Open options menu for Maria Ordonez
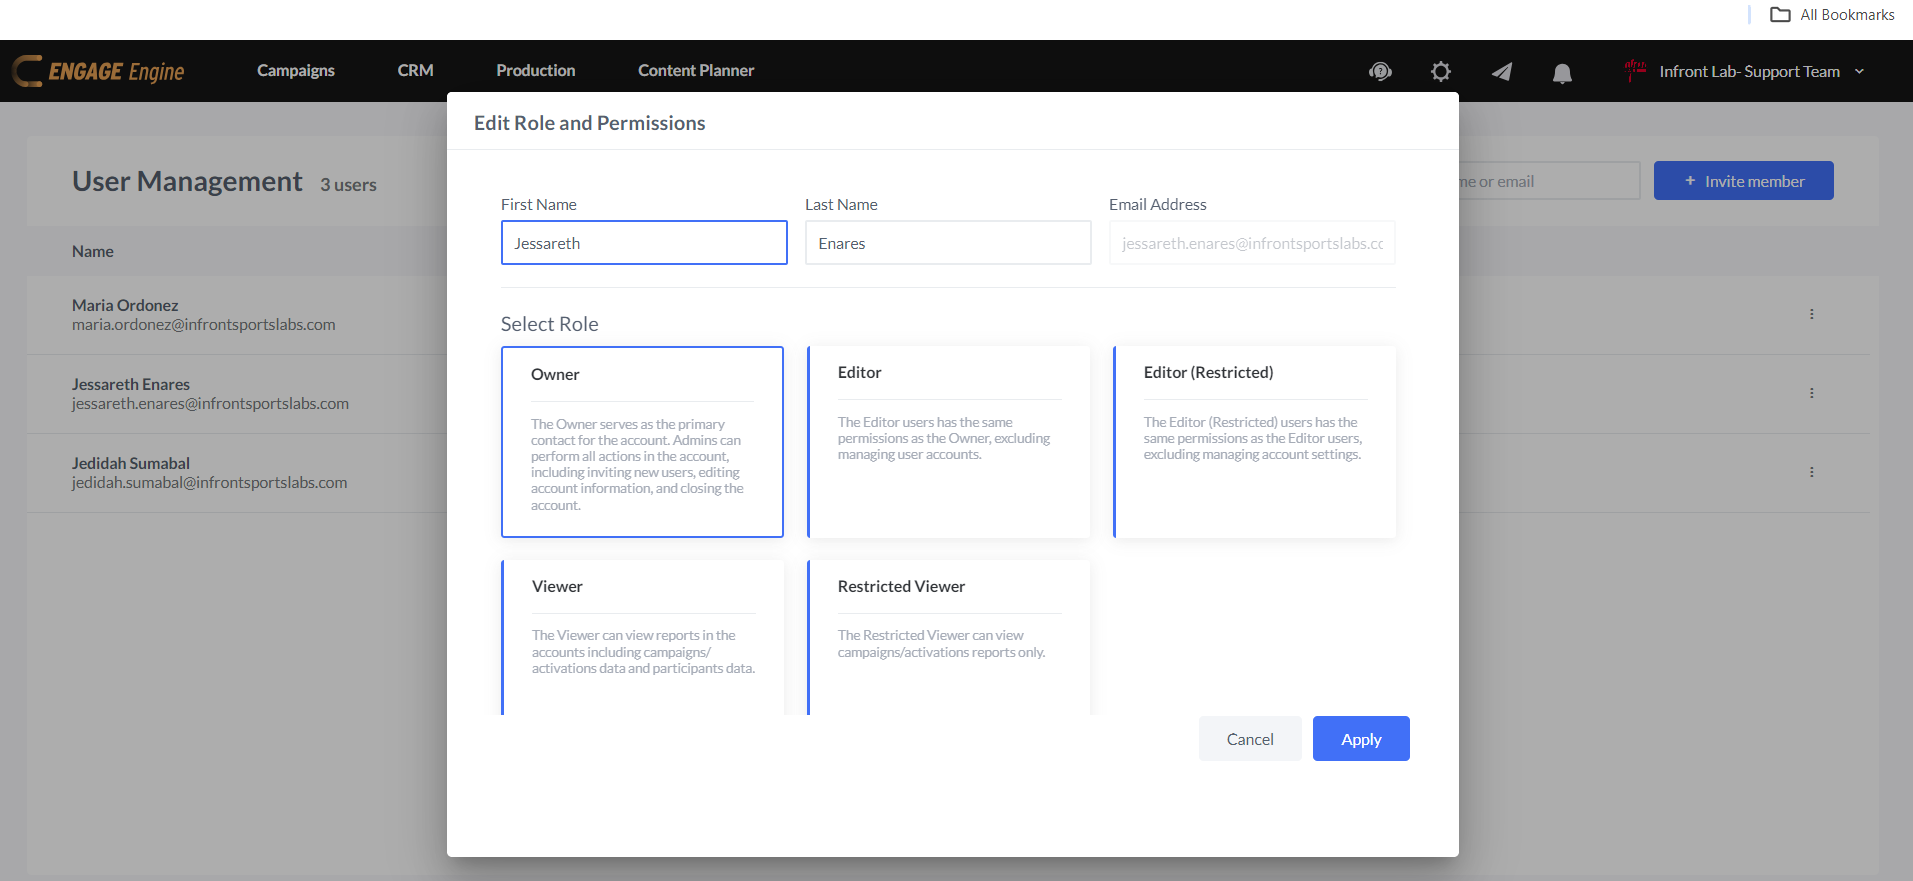 (x=1811, y=314)
